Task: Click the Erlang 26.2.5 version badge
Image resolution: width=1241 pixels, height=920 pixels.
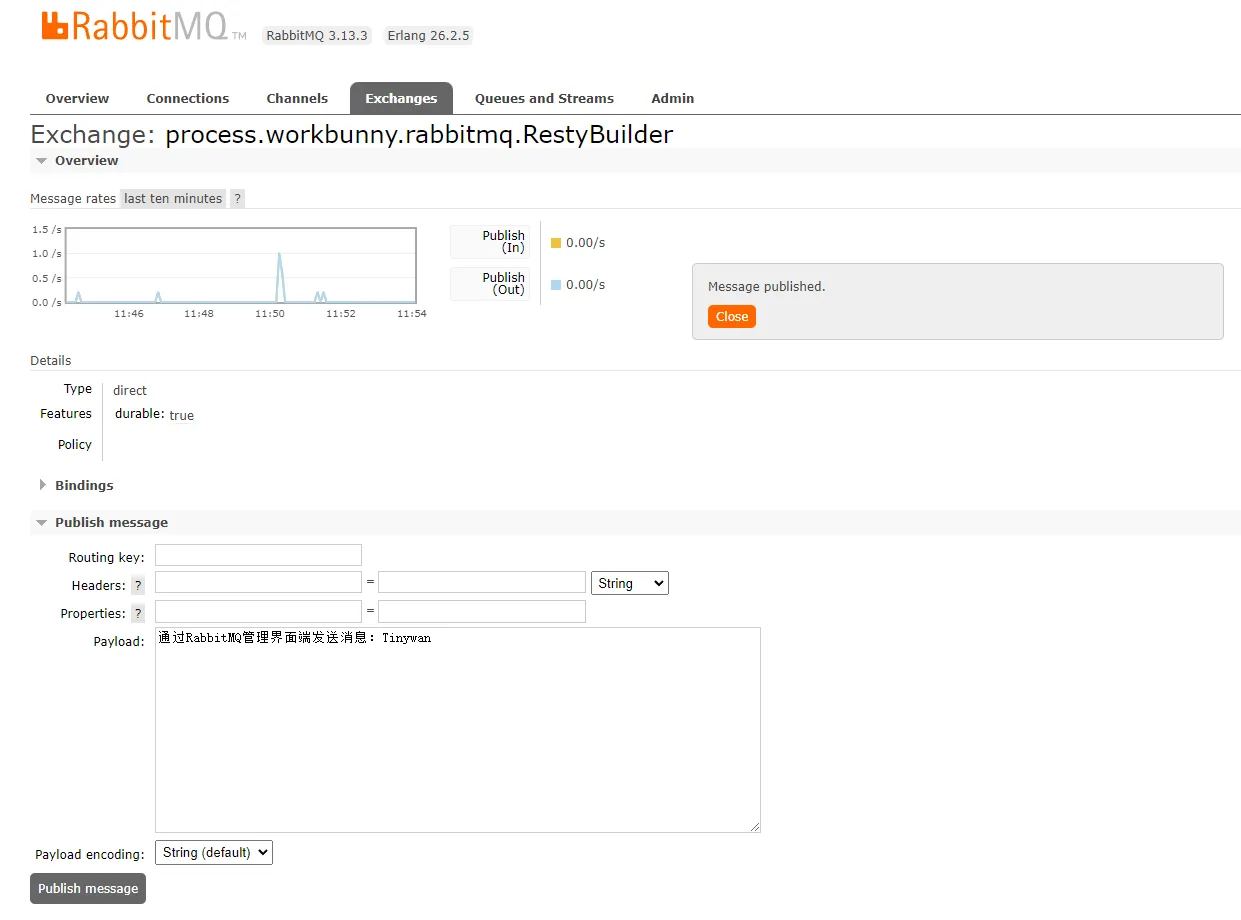Action: pos(428,35)
